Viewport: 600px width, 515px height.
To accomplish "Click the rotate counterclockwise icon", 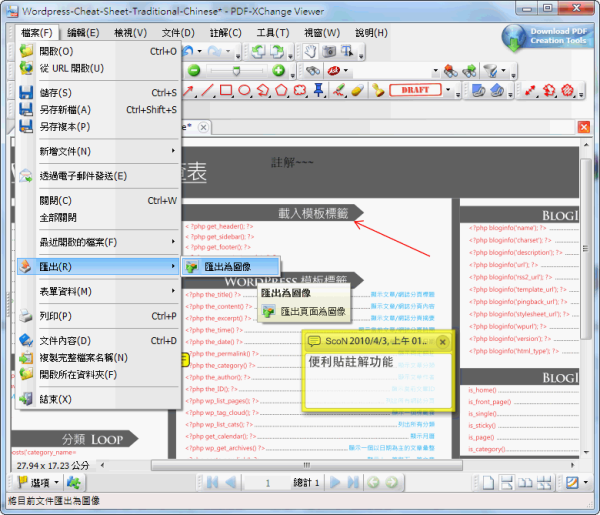I will [x=259, y=51].
